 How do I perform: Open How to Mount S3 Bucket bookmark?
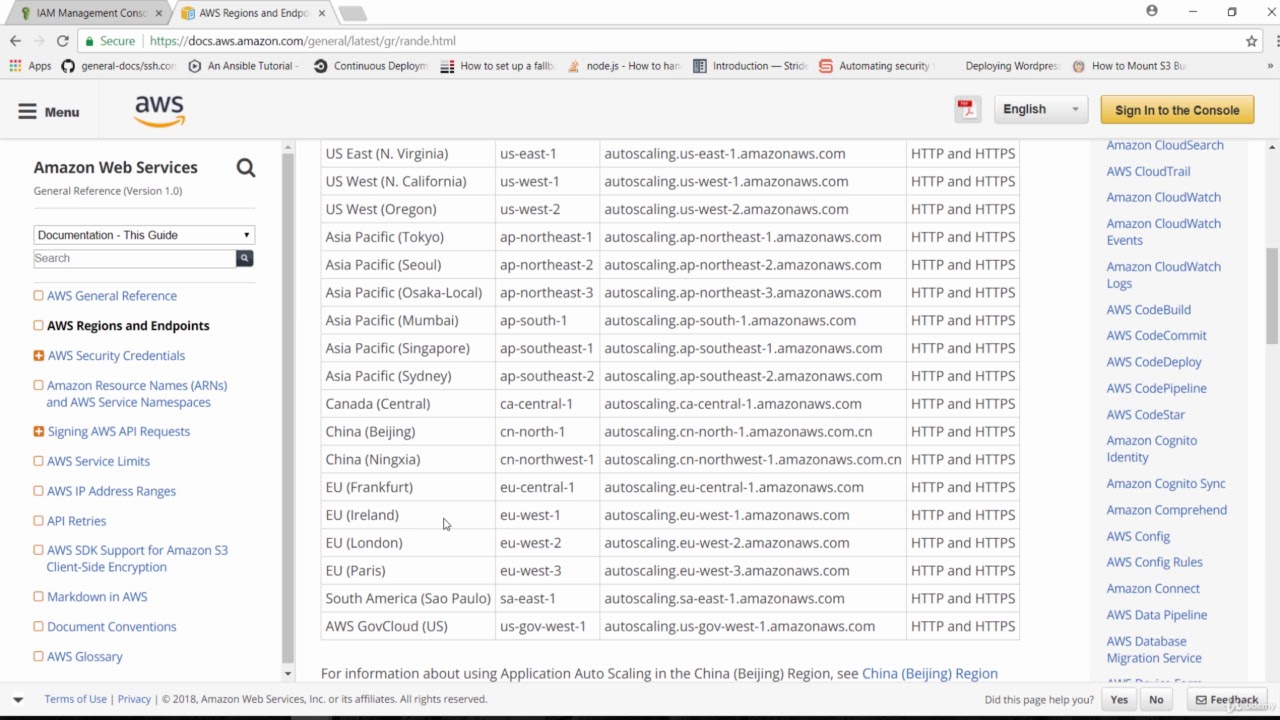click(1129, 66)
